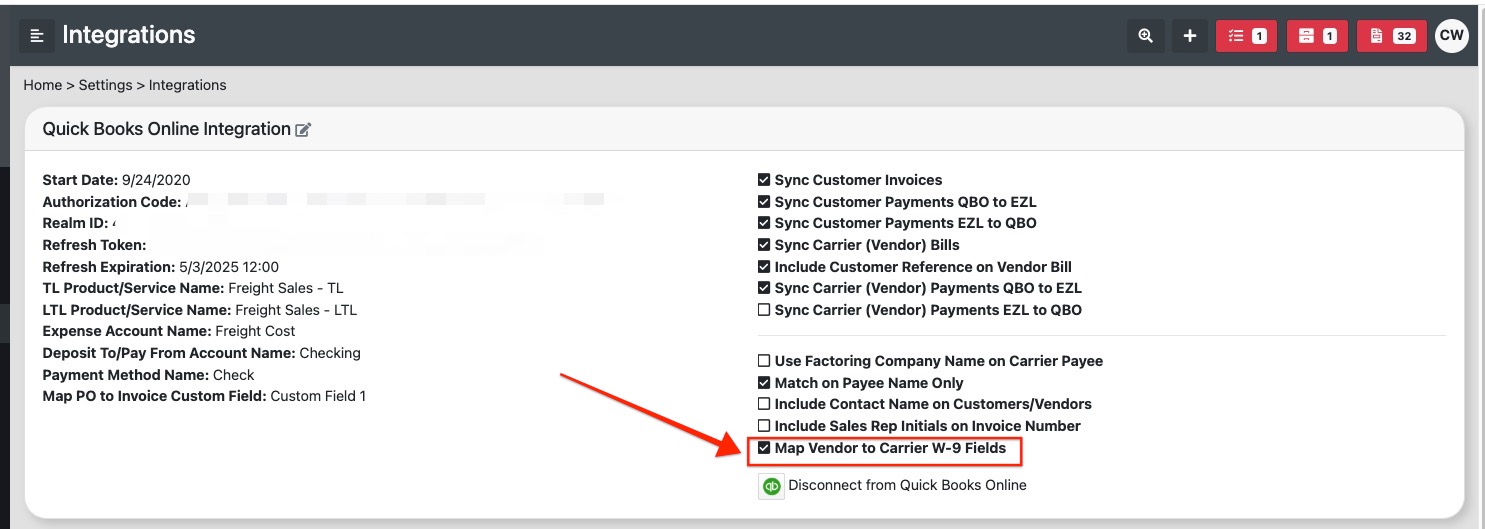Open the red checklist badge showing 1

point(1246,36)
